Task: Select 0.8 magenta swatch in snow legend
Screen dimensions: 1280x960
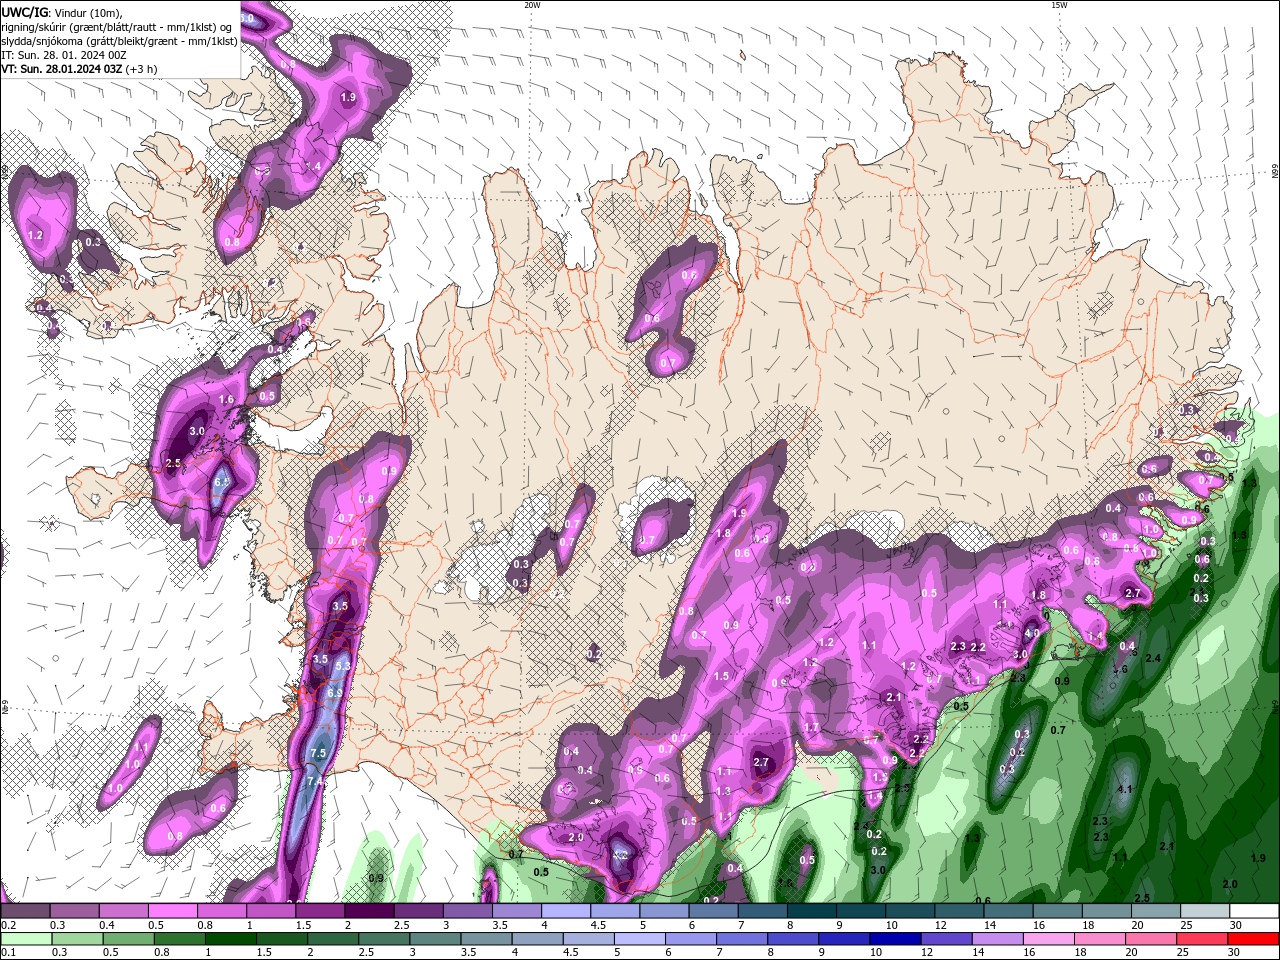Action: (x=221, y=911)
